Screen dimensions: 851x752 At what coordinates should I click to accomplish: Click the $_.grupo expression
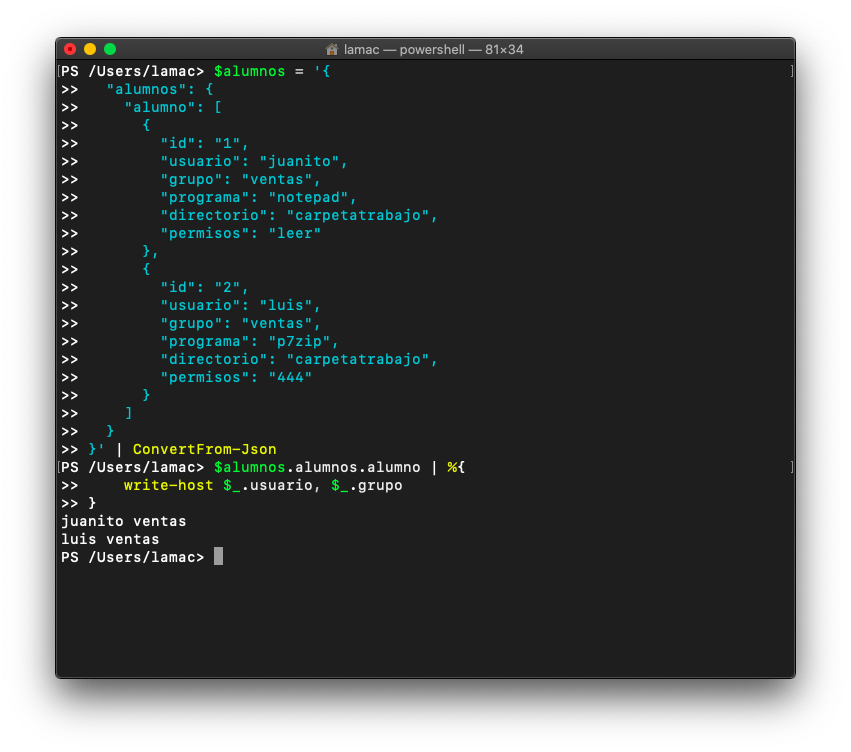click(367, 485)
